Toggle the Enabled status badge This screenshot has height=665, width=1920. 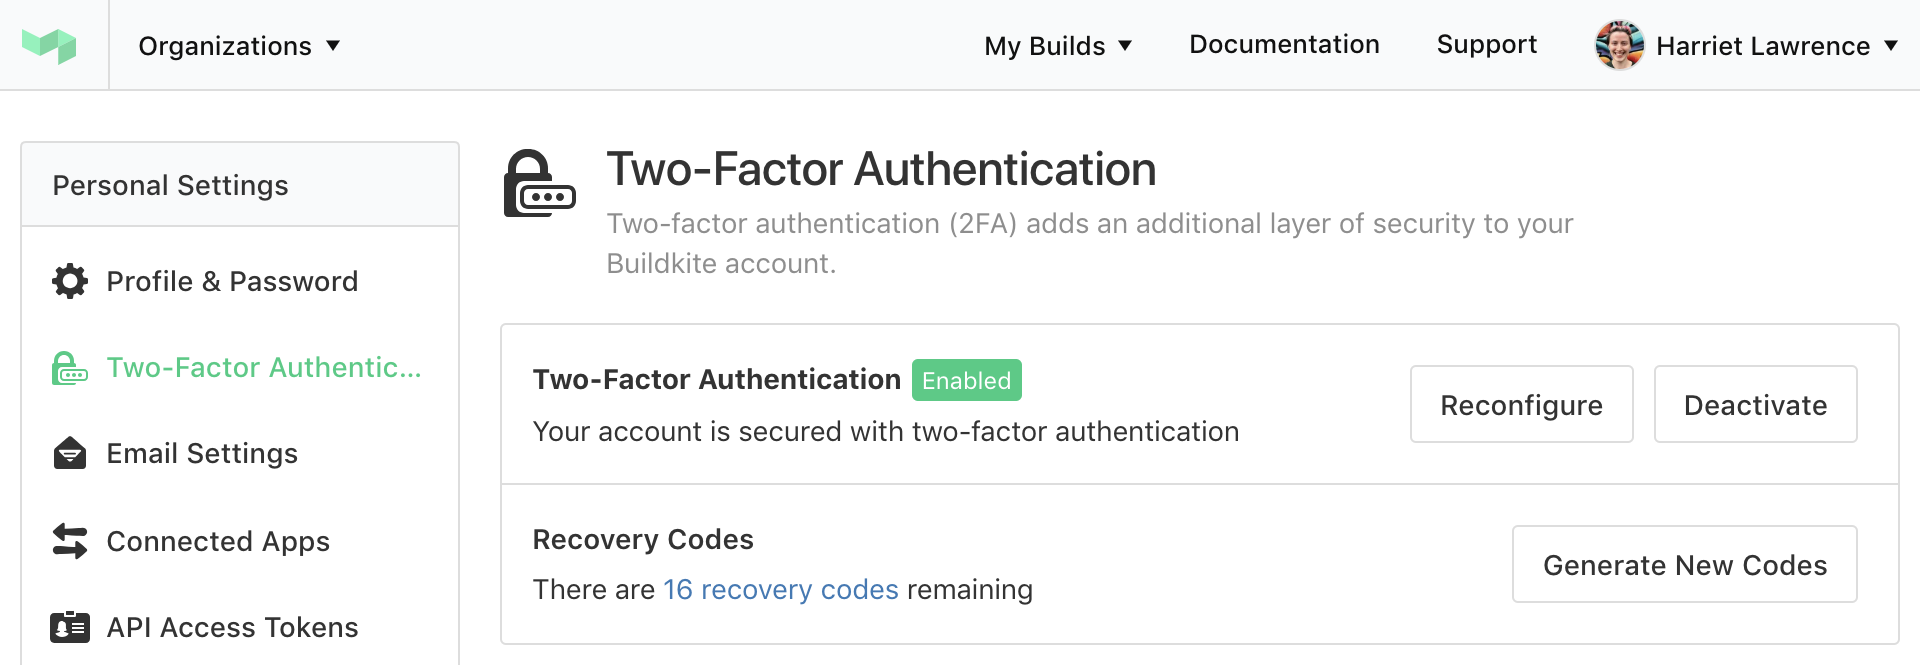coord(966,380)
